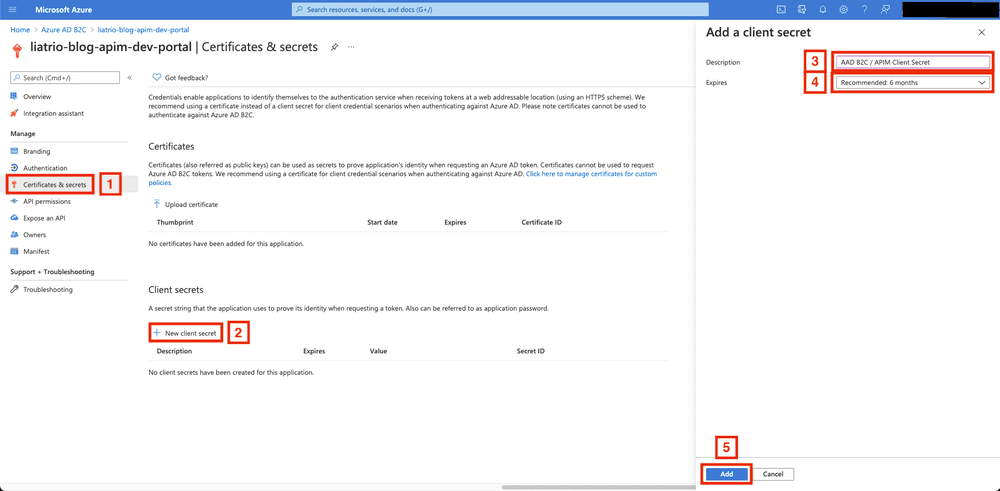1000x491 pixels.
Task: Pin the Certificates & secrets blade
Action: tap(334, 47)
